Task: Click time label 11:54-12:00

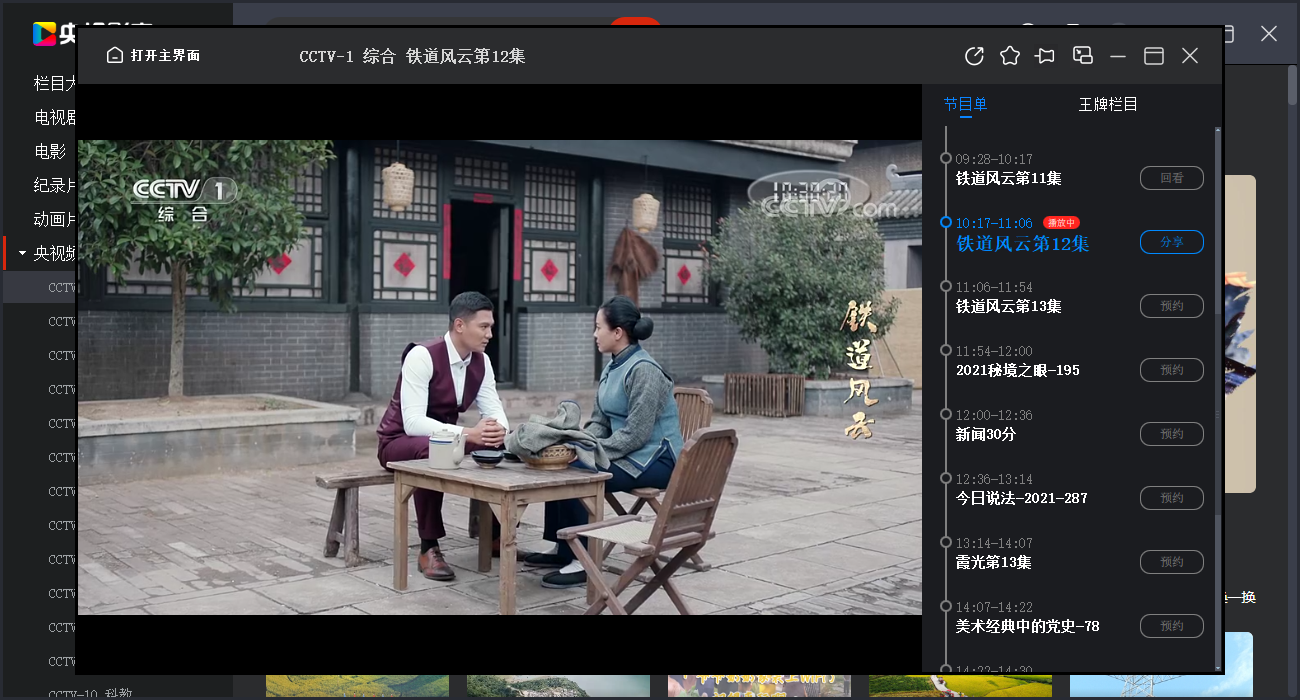Action: (994, 351)
